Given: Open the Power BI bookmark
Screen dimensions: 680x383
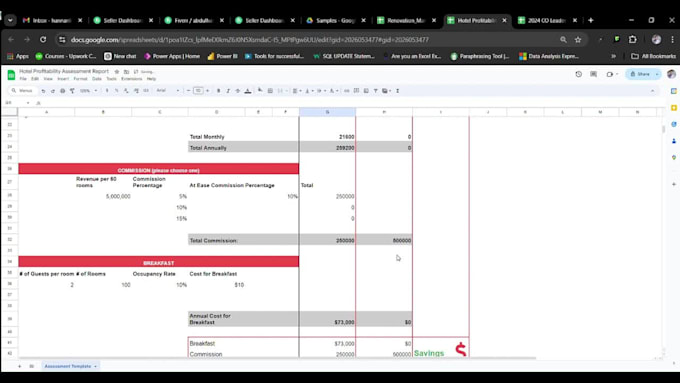Looking at the screenshot, I should click(222, 56).
